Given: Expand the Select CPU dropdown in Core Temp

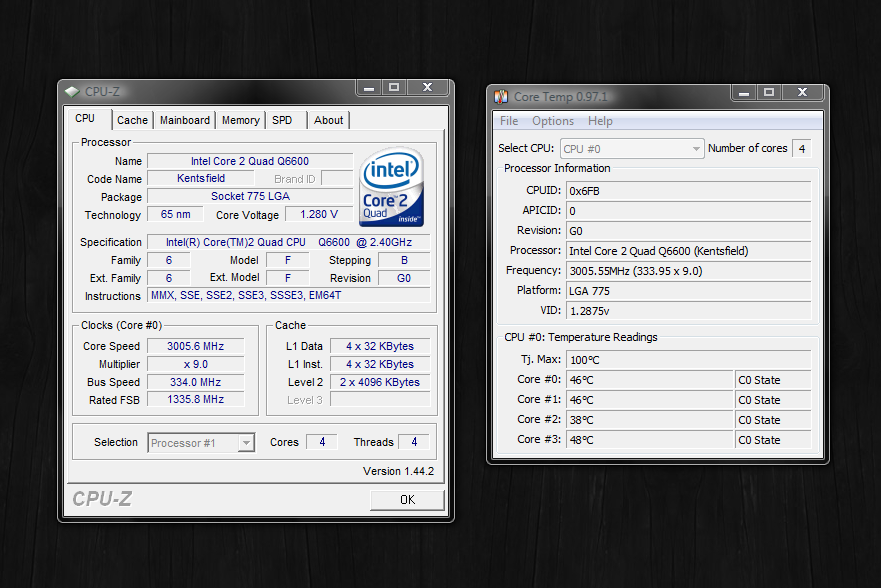Looking at the screenshot, I should (632, 149).
